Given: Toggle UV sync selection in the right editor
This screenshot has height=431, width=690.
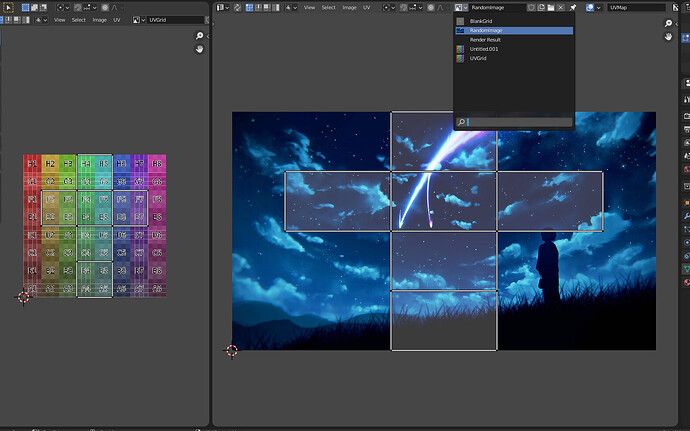Looking at the screenshot, I should 237,7.
